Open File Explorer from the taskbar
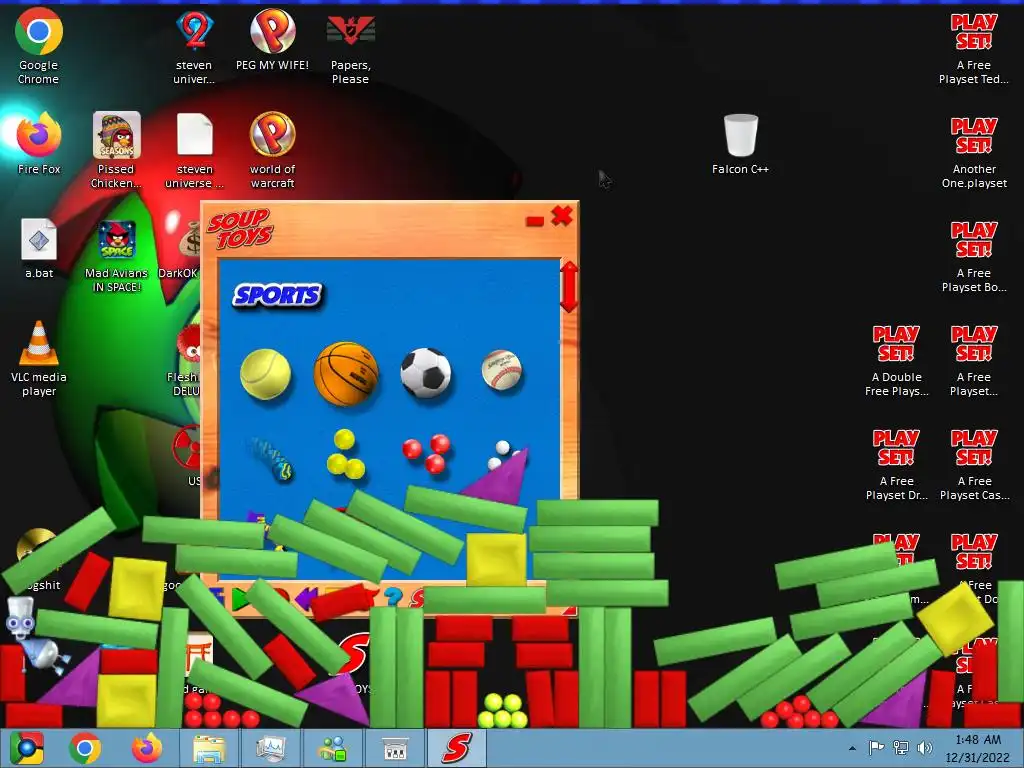 [208, 748]
